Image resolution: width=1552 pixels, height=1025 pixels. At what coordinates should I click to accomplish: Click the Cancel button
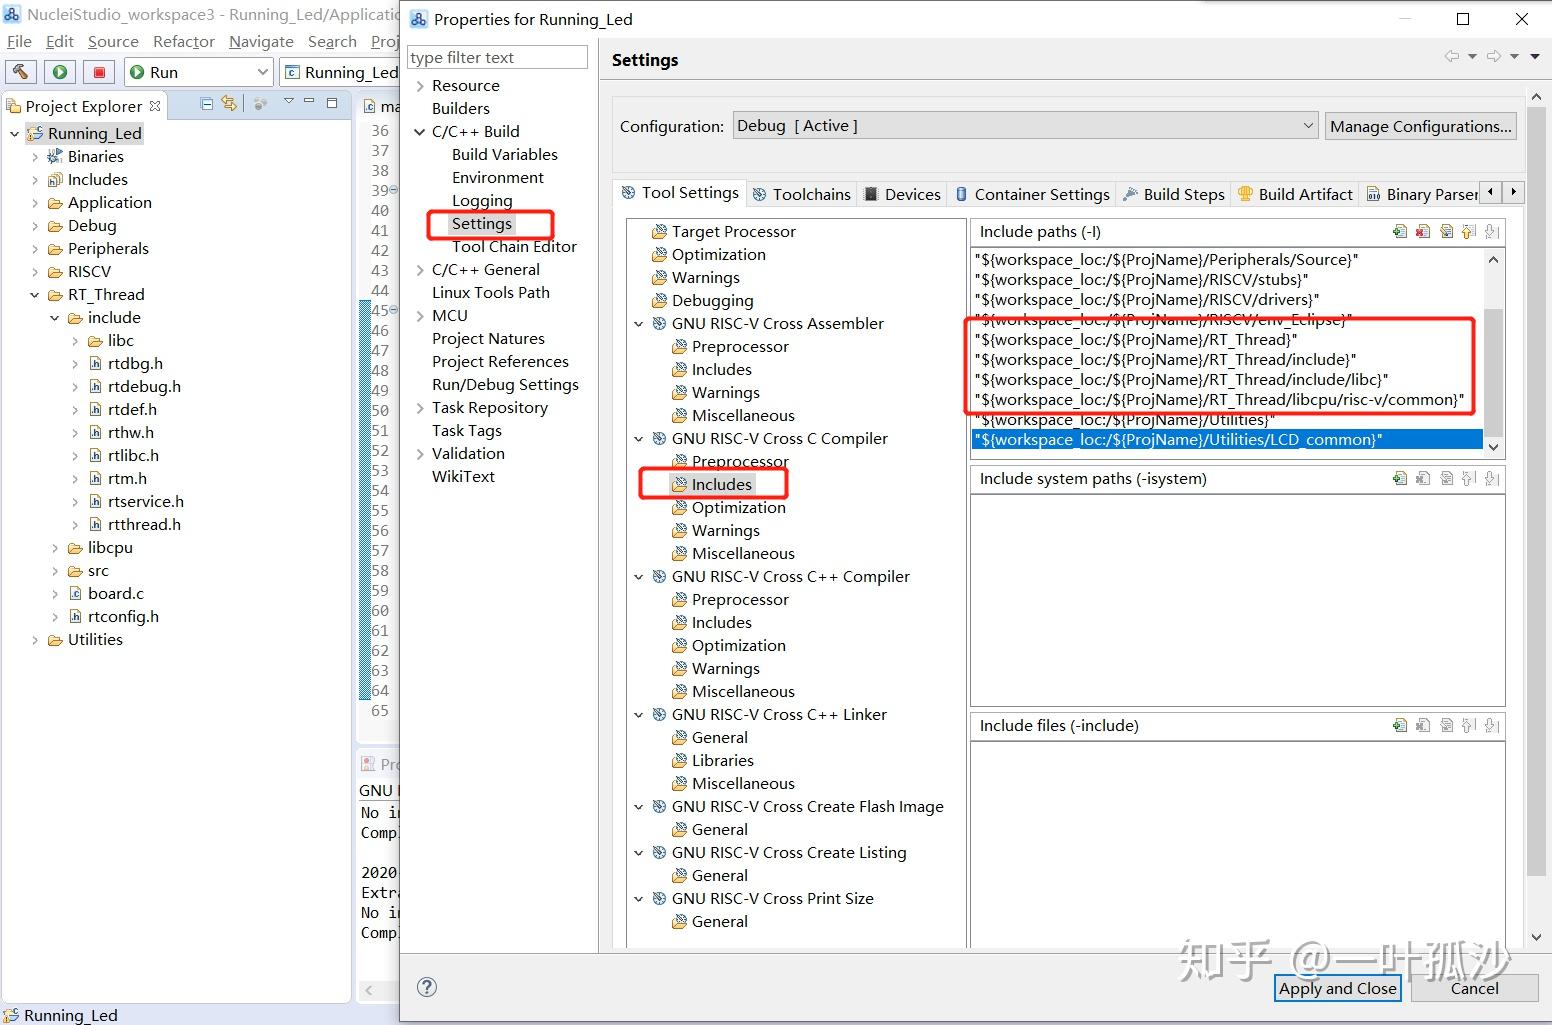click(1475, 988)
